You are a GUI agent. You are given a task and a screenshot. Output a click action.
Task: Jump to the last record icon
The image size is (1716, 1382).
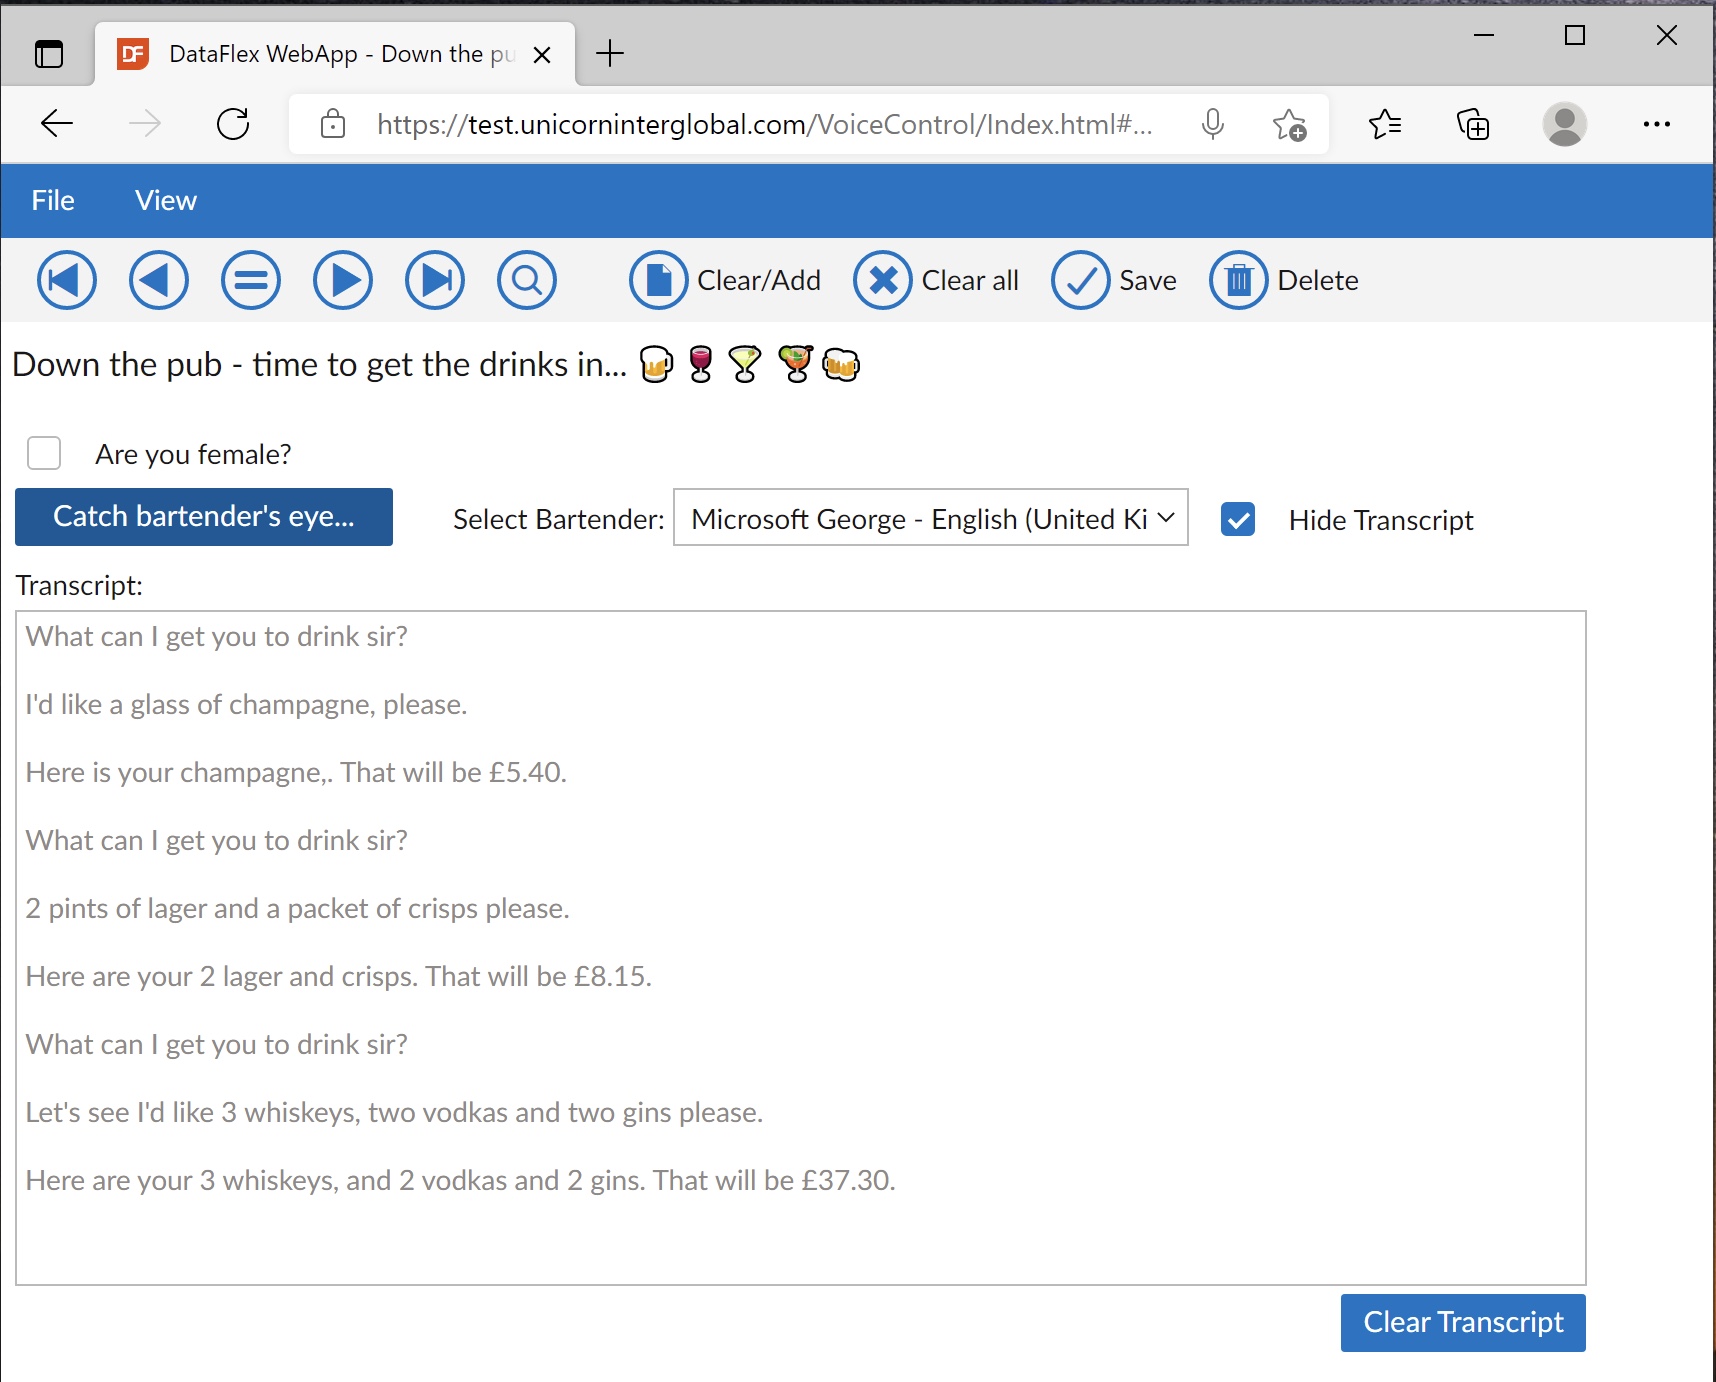[x=435, y=280]
